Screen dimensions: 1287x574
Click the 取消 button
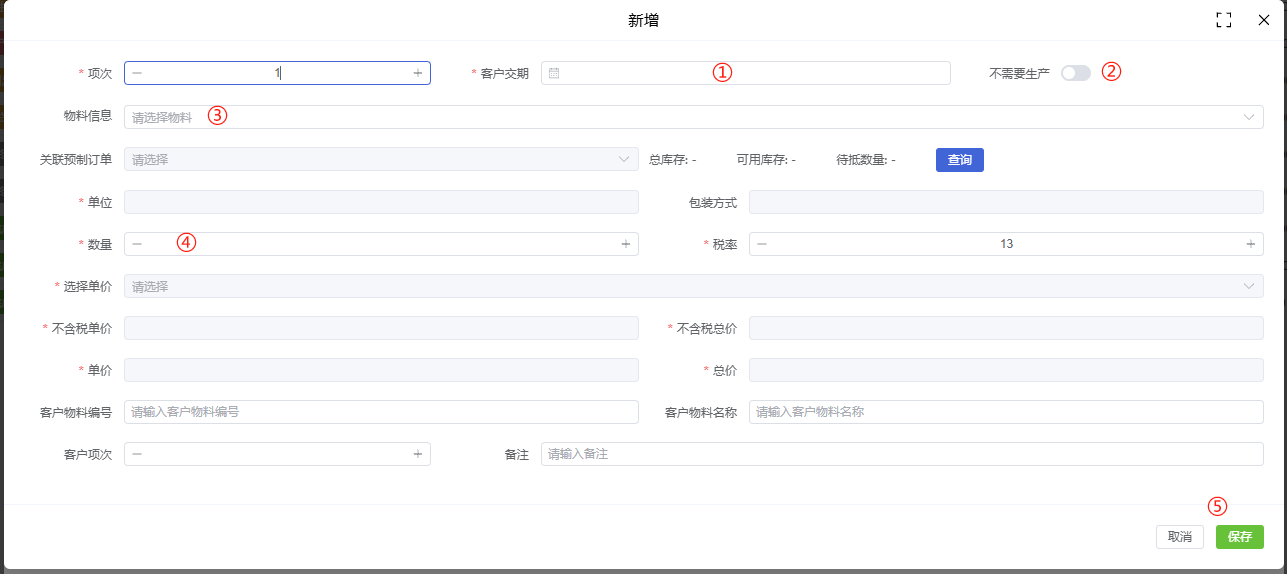pyautogui.click(x=1180, y=537)
